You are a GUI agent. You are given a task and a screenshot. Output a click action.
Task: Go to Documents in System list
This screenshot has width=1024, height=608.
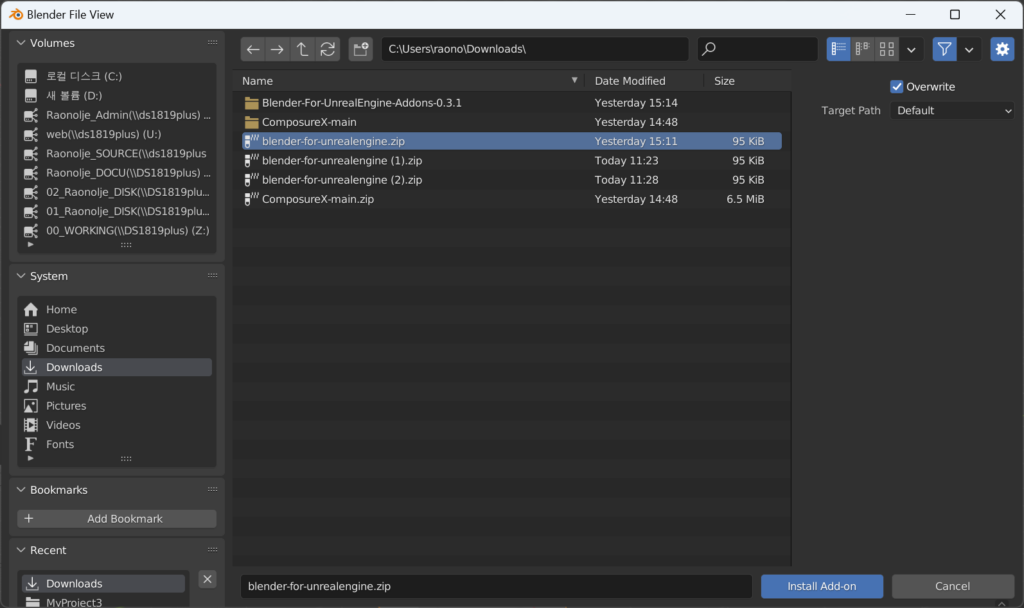pos(117,348)
